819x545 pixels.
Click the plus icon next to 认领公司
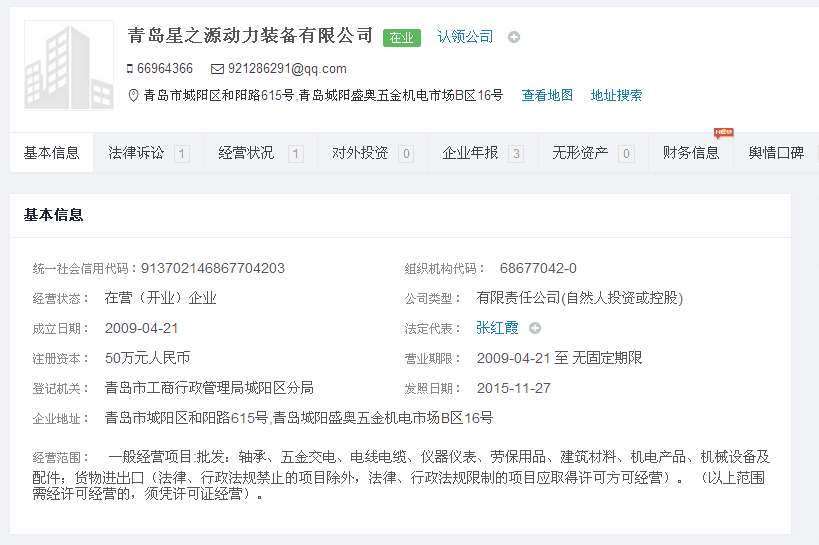[x=514, y=37]
